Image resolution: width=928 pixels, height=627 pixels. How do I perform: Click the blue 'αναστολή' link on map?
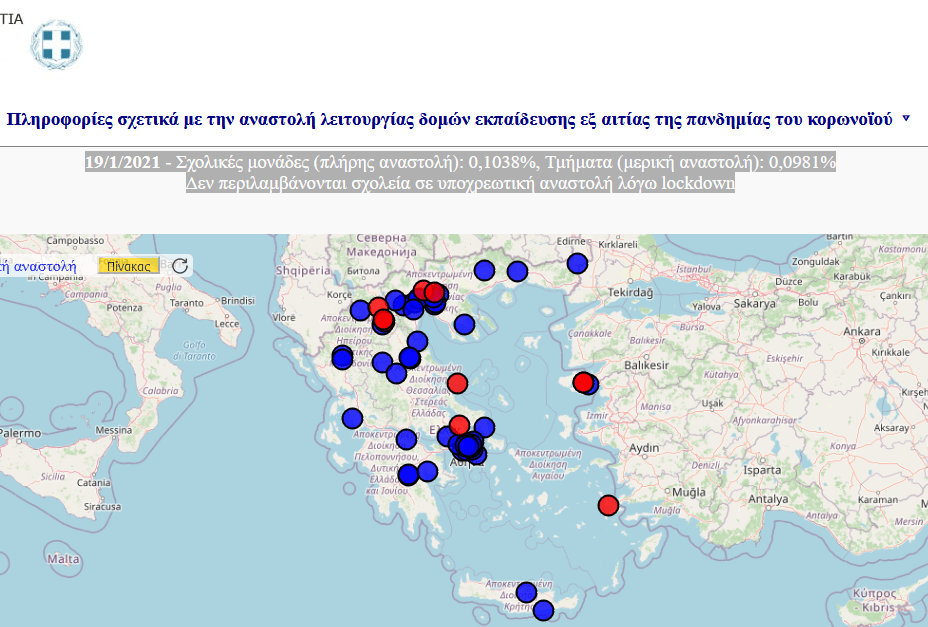coord(40,265)
